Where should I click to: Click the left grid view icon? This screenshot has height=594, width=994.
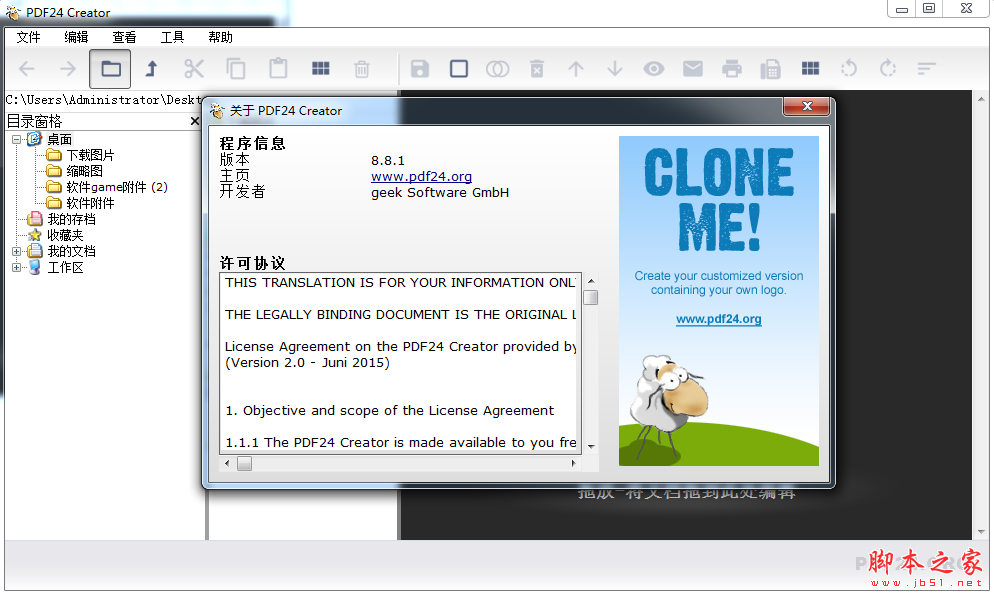(321, 68)
